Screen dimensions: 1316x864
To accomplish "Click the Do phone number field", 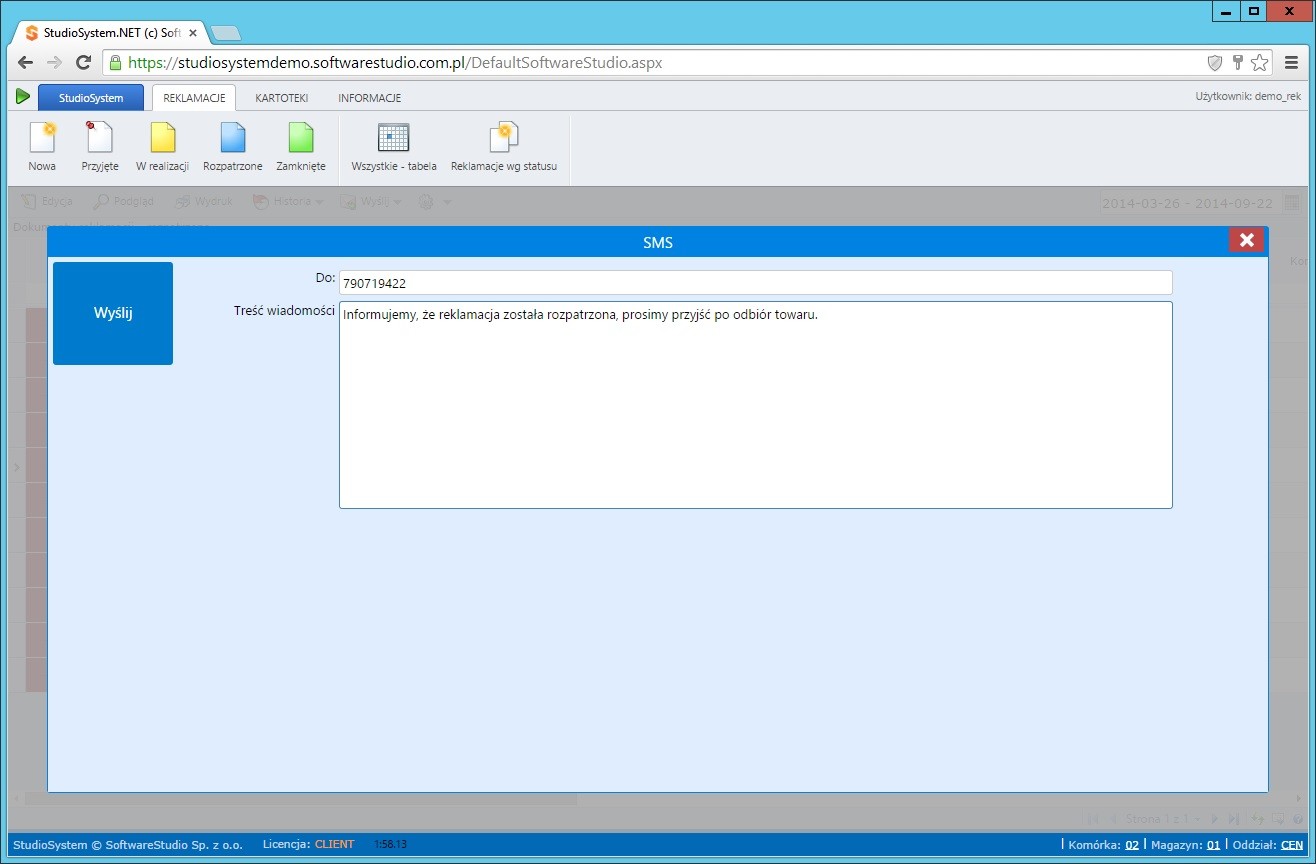I will [755, 283].
